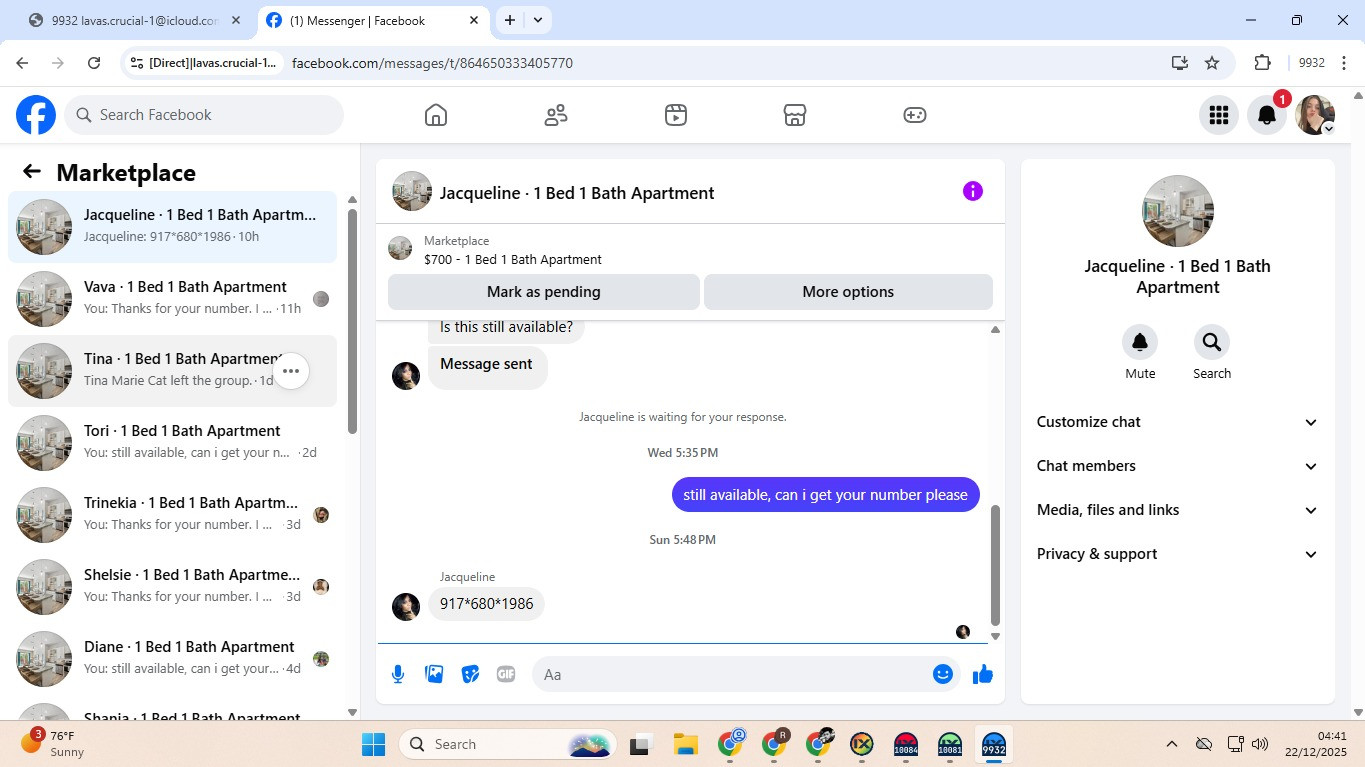Show hidden system tray icons
The height and width of the screenshot is (767, 1365).
[x=1171, y=744]
